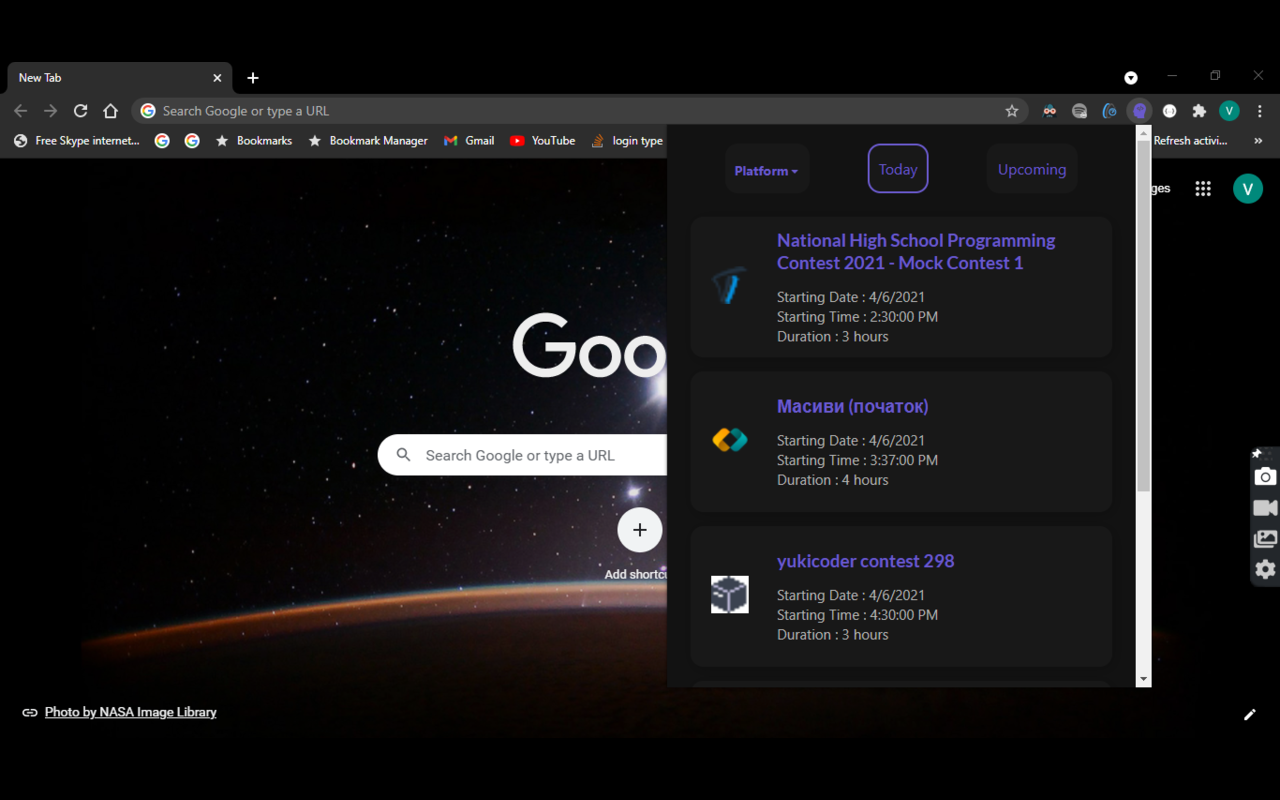Reload the current page

[x=81, y=111]
